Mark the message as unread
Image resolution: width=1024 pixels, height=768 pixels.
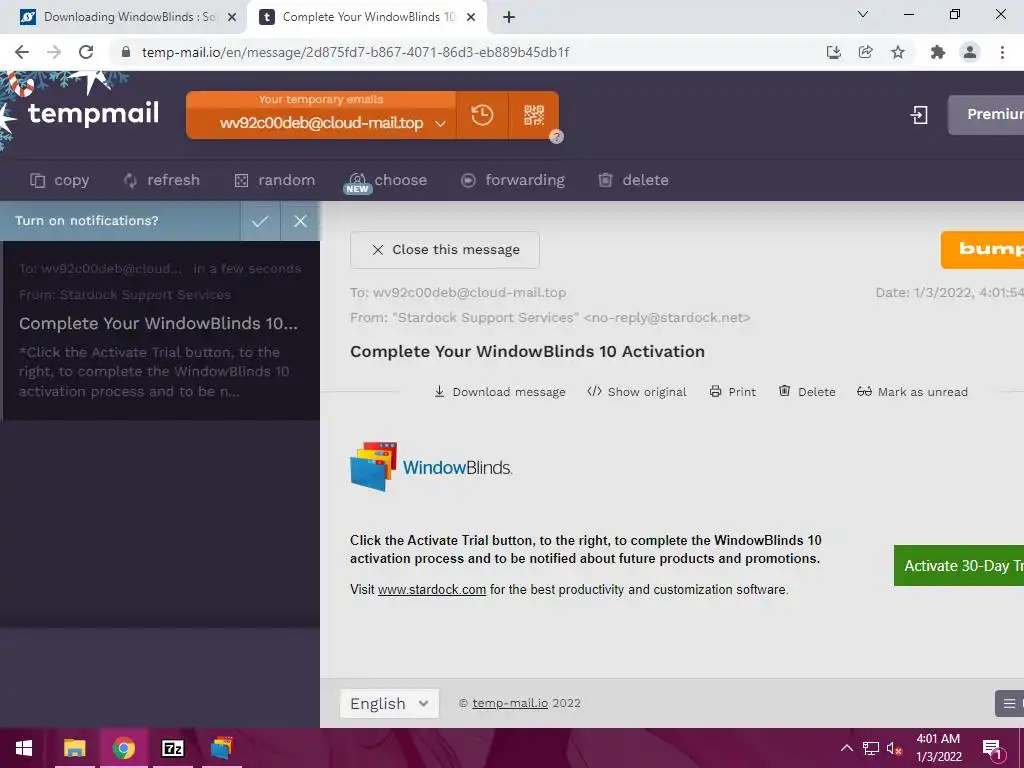tap(912, 392)
